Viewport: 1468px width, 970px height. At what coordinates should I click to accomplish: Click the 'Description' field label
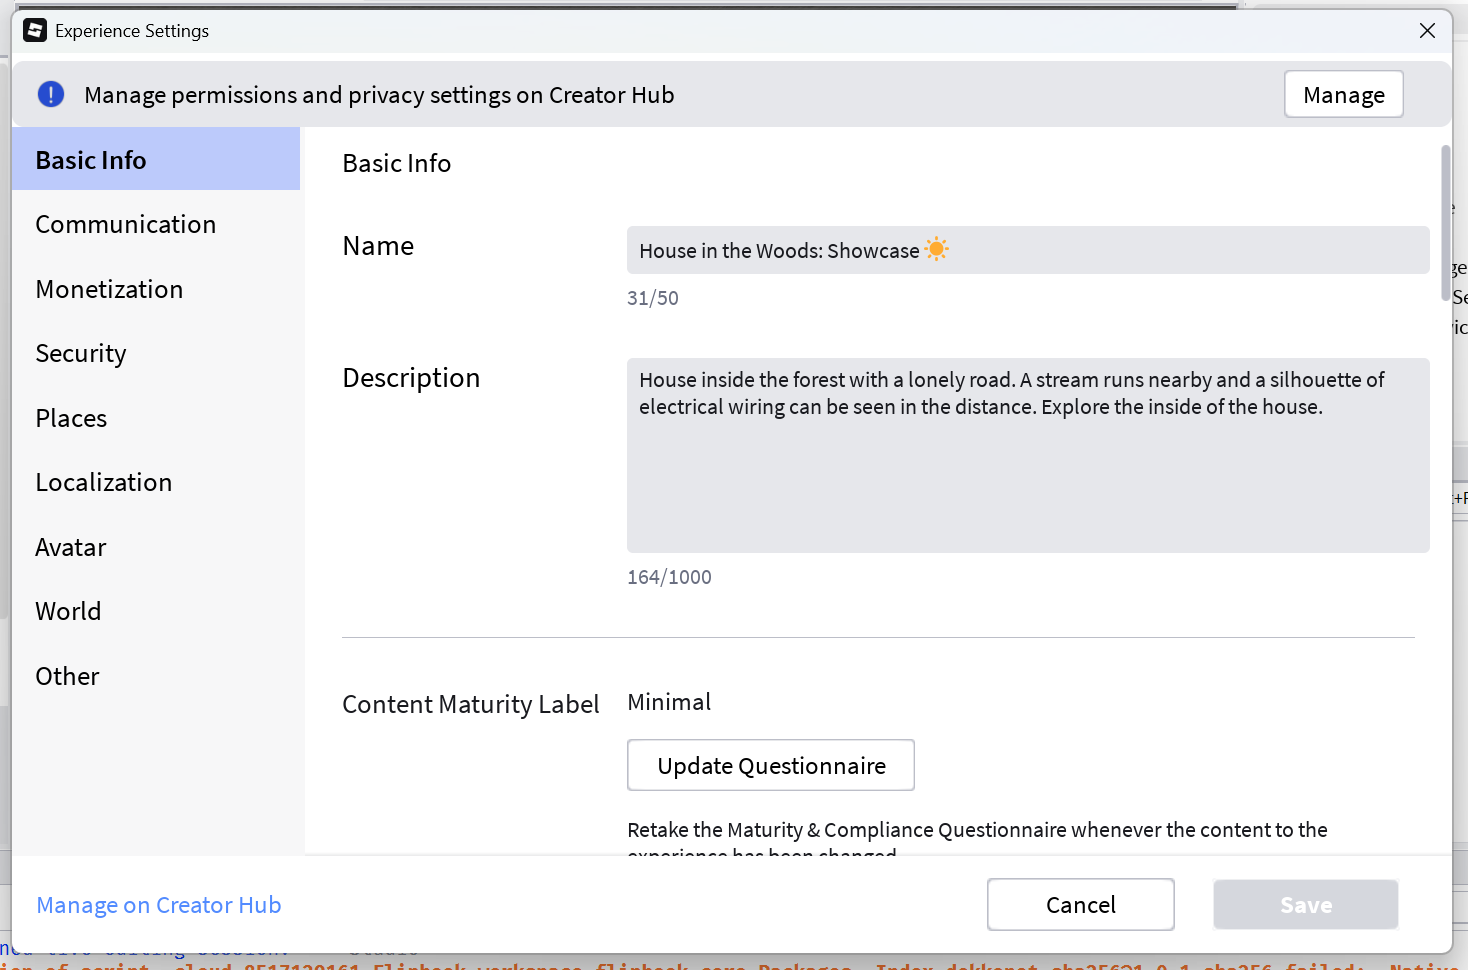click(x=411, y=378)
